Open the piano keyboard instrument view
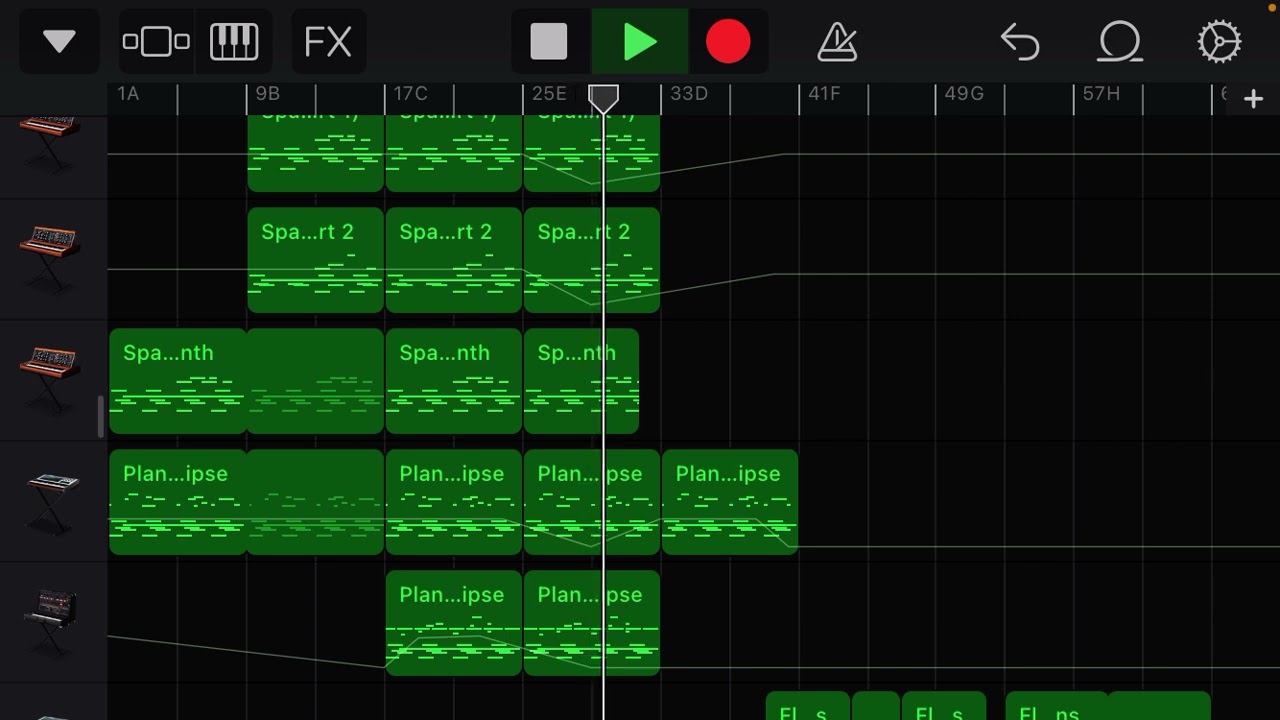The width and height of the screenshot is (1280, 720). 234,42
